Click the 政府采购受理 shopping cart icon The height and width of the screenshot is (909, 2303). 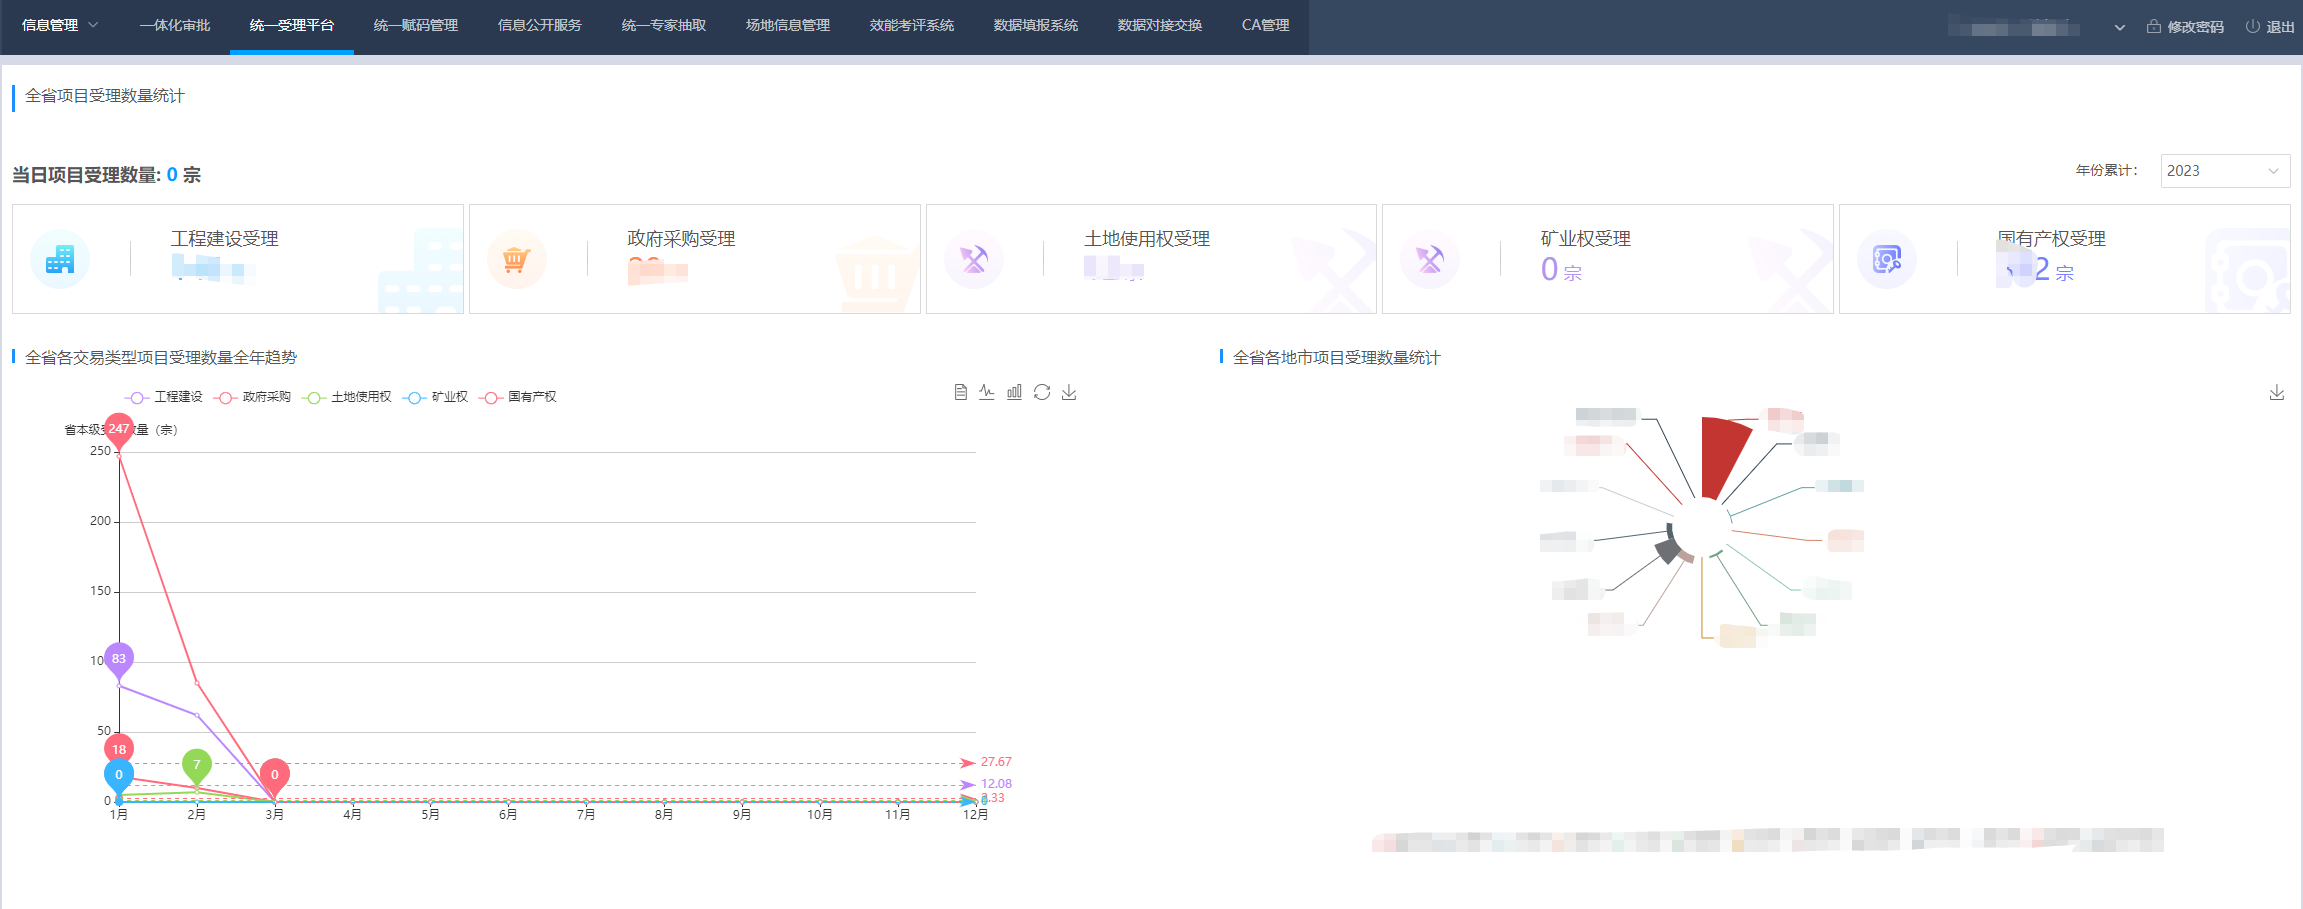click(516, 259)
